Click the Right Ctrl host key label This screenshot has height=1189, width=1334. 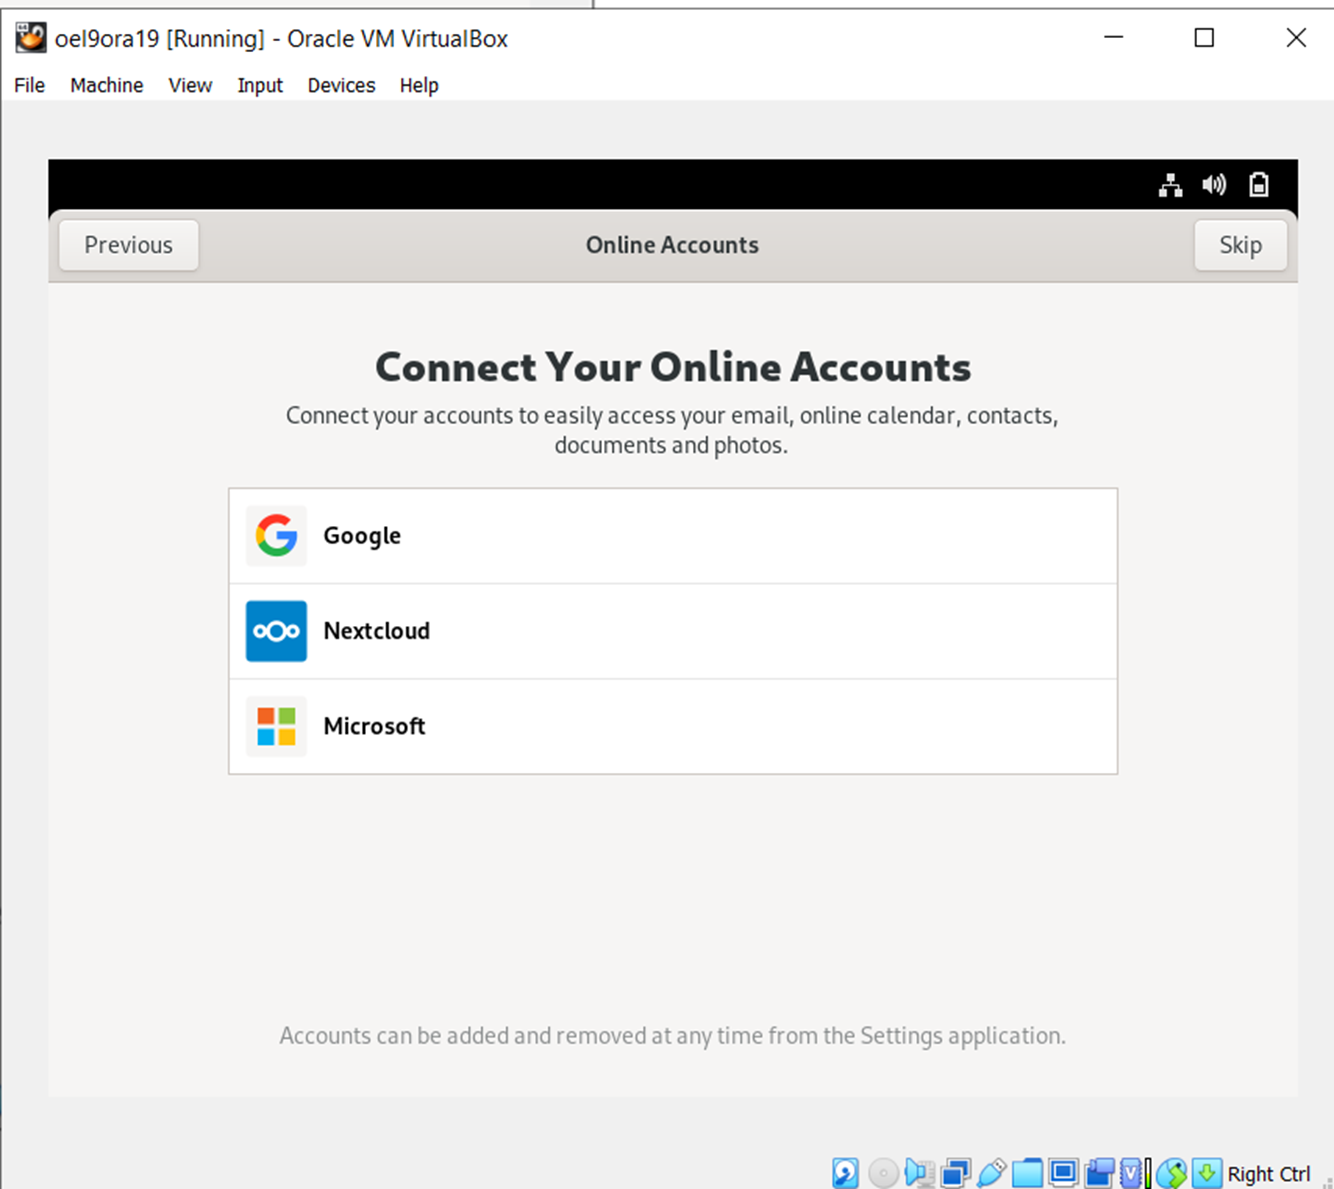pos(1269,1174)
